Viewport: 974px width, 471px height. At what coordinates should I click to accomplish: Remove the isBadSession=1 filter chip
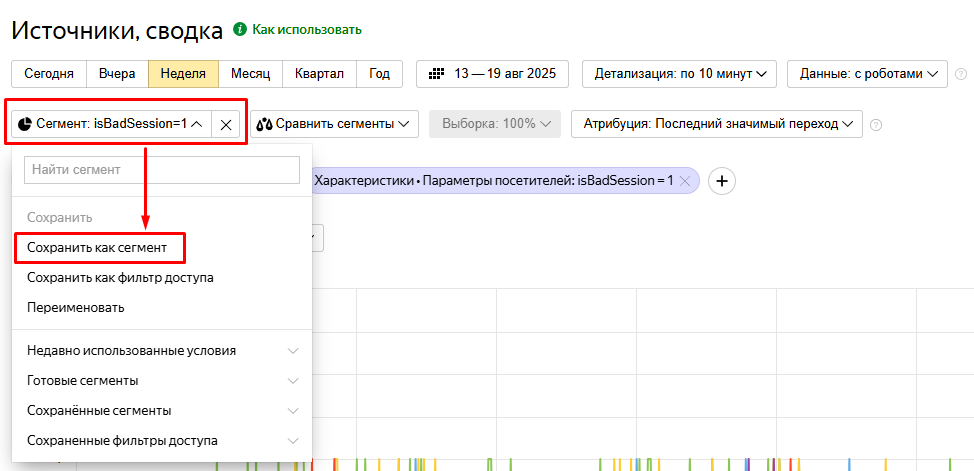686,181
